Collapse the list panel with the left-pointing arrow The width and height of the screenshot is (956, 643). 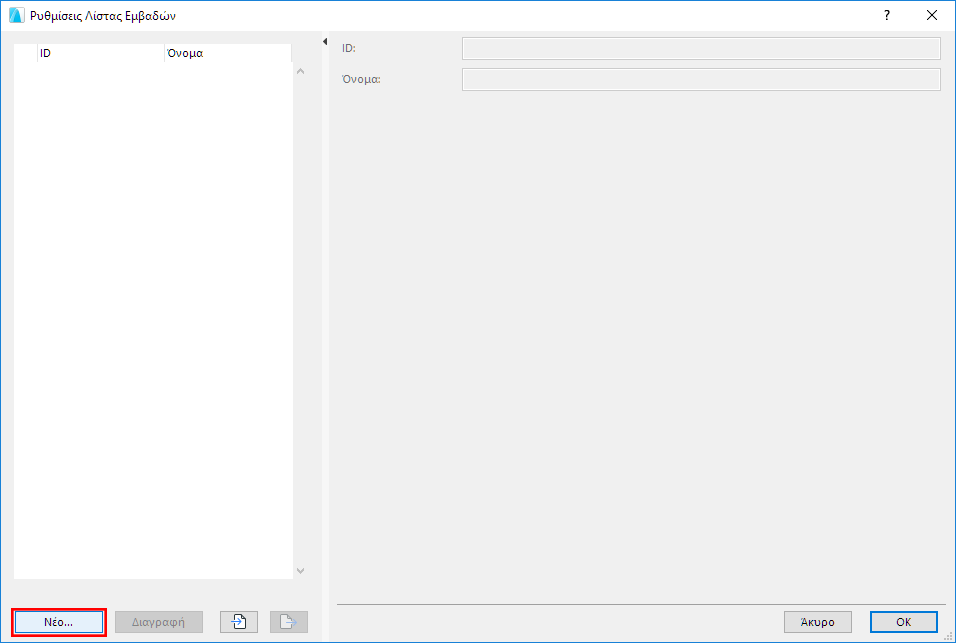pos(323,42)
